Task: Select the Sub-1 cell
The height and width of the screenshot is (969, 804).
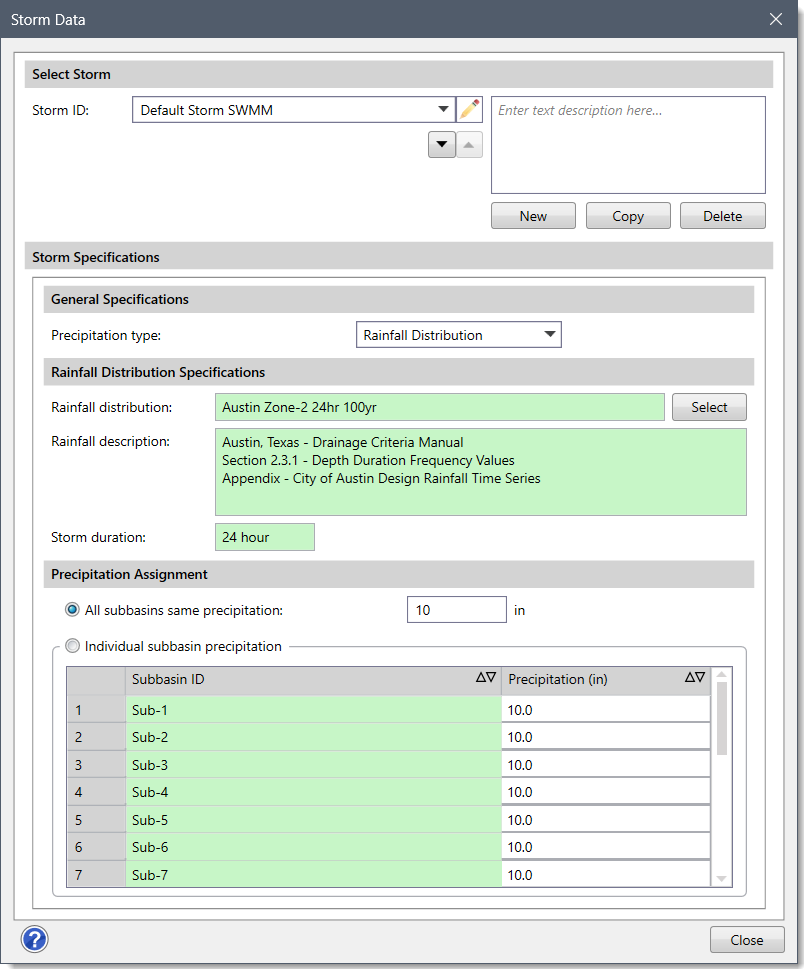Action: coord(313,709)
